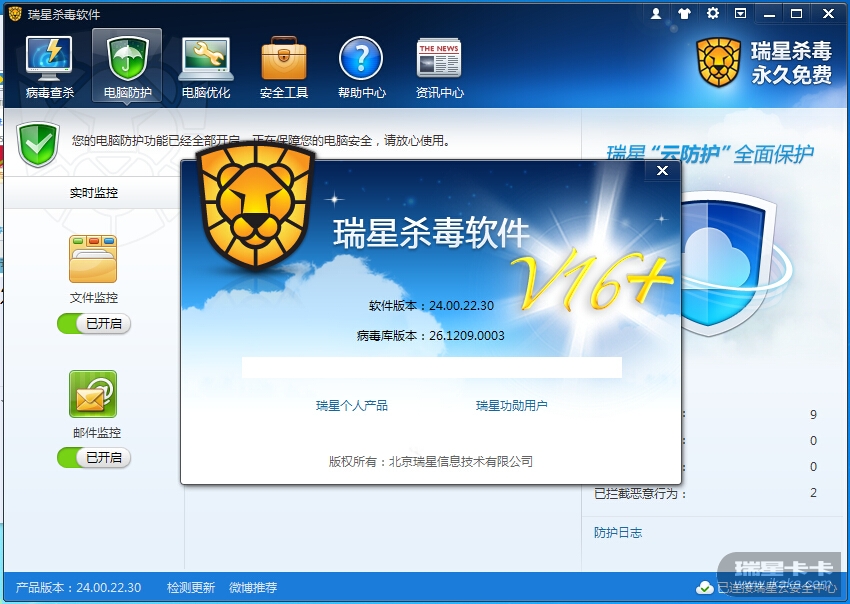Screen dimensions: 850x604
Task: Open 电脑优化 computer optimization tools
Action: [206, 67]
